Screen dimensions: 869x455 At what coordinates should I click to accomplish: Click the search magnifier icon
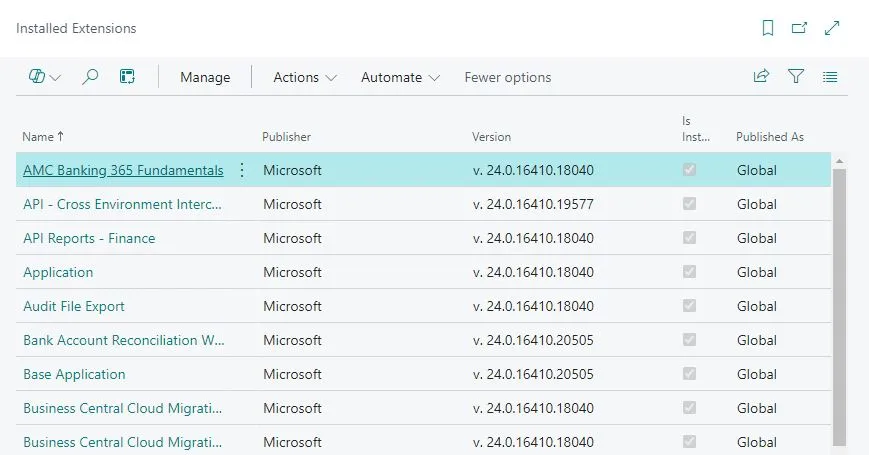pos(90,76)
